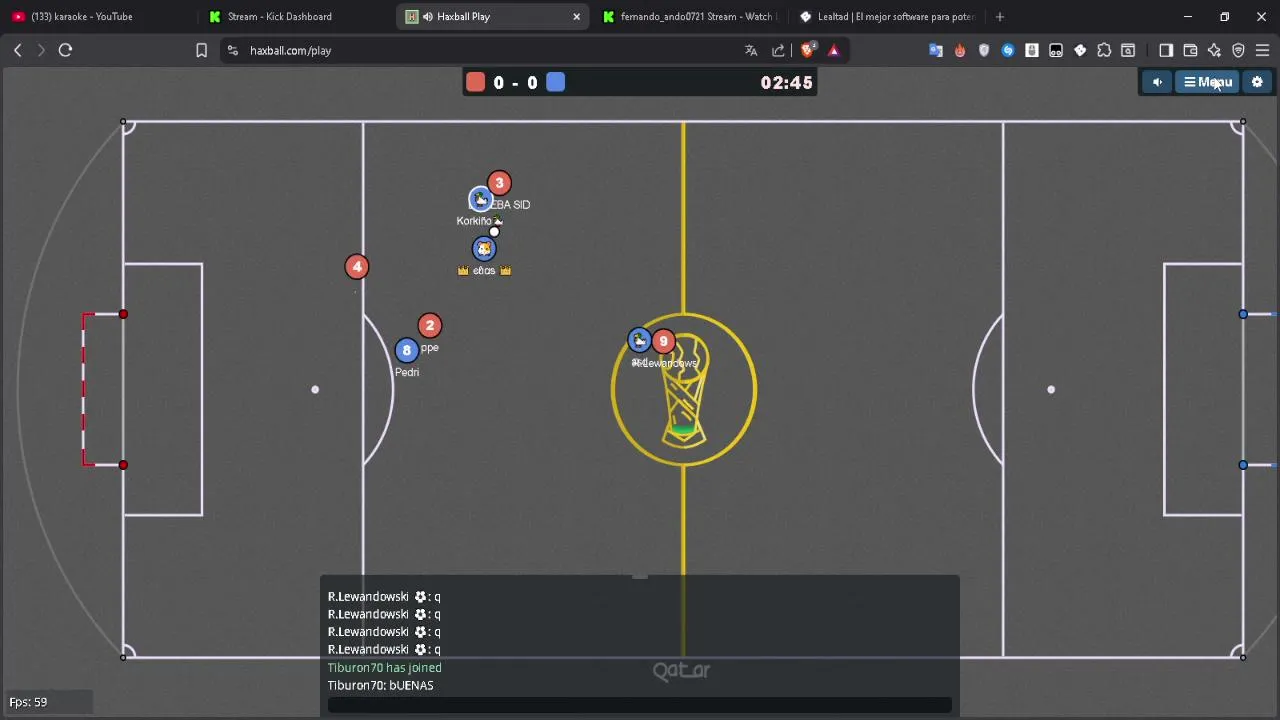Viewport: 1280px width, 720px height.
Task: Click the chat input field
Action: (640, 705)
